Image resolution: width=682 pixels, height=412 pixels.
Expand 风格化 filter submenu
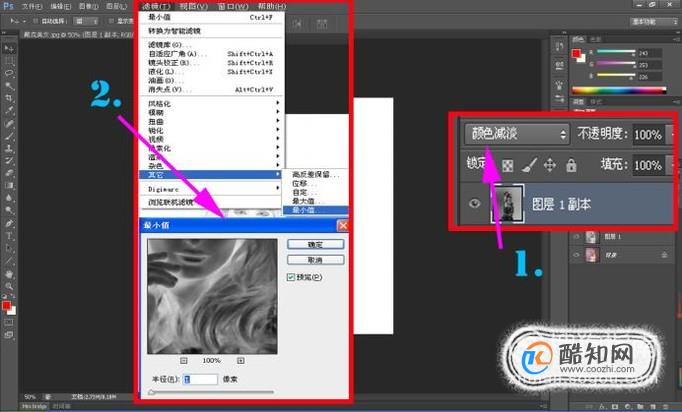[212, 104]
